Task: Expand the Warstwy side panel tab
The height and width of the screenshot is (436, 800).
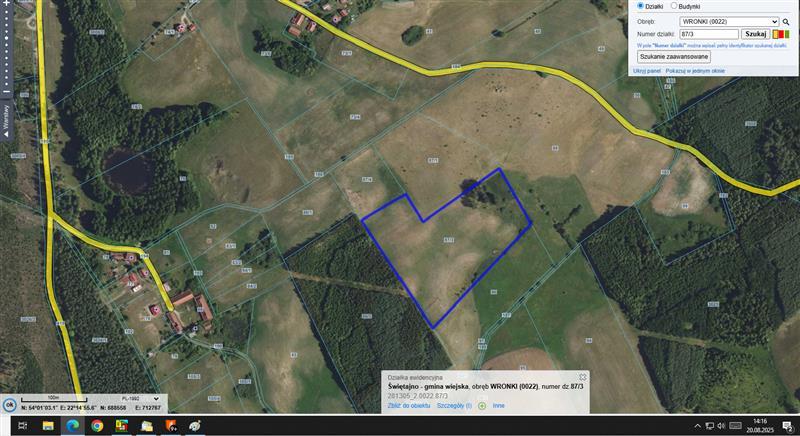Action: 6,120
